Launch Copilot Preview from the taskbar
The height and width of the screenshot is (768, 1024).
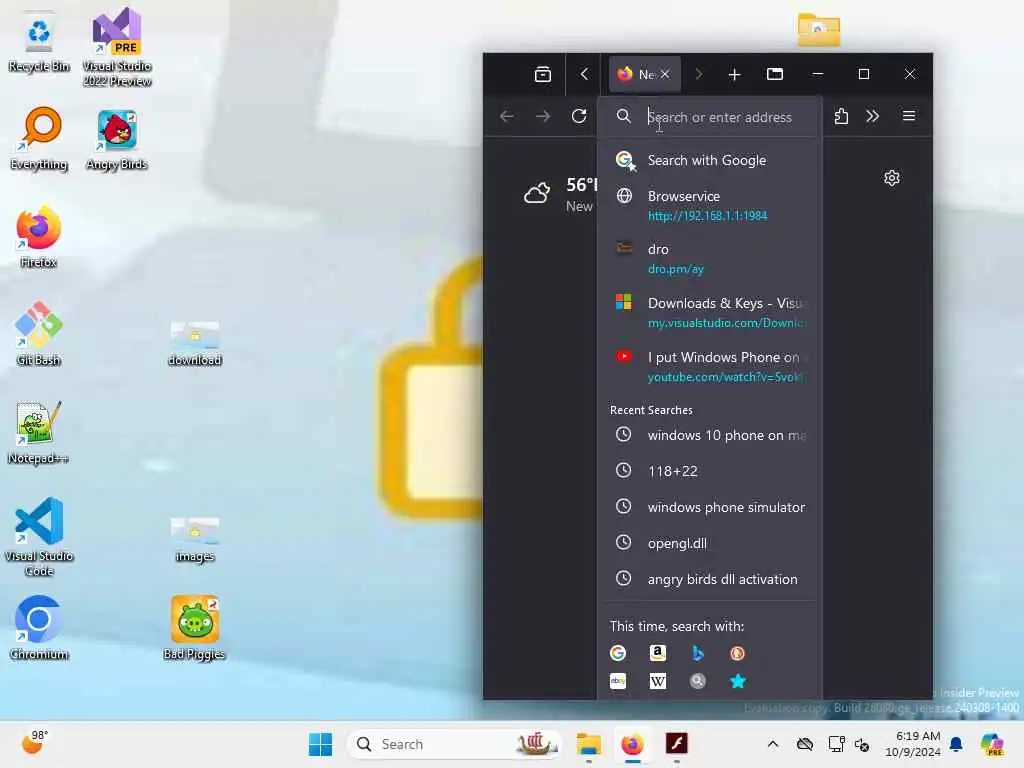click(x=992, y=744)
